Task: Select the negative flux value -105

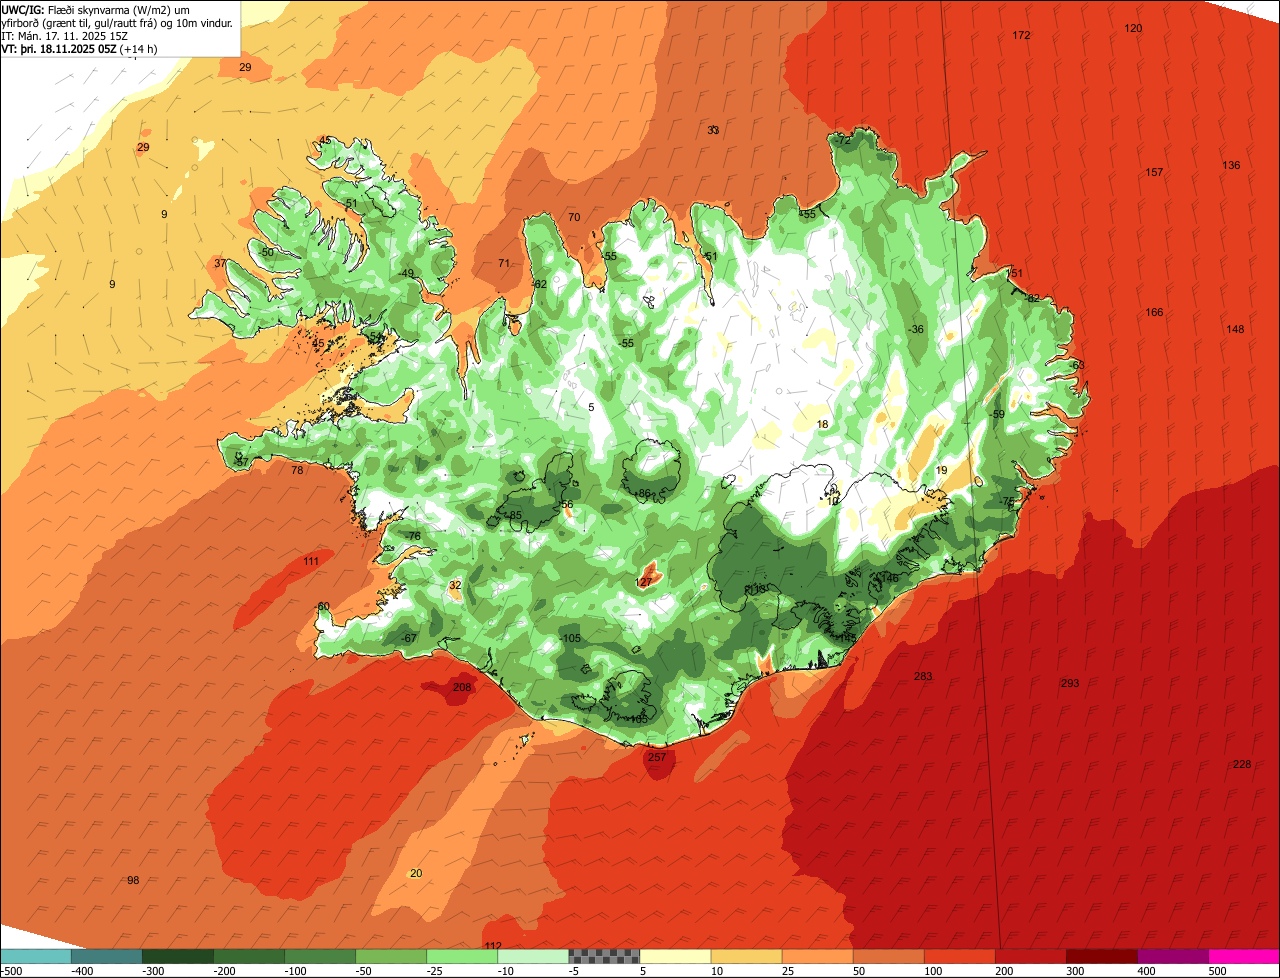Action: point(571,639)
